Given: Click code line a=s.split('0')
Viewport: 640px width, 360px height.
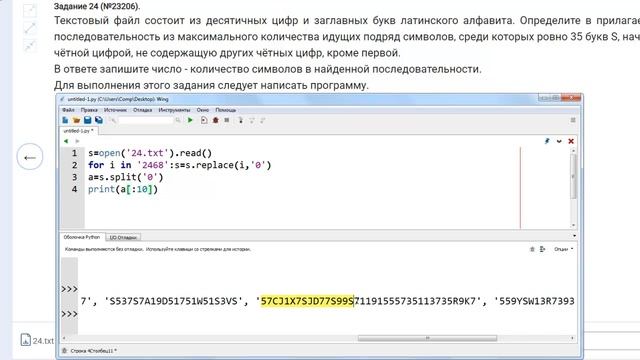Looking at the screenshot, I should click(x=126, y=177).
